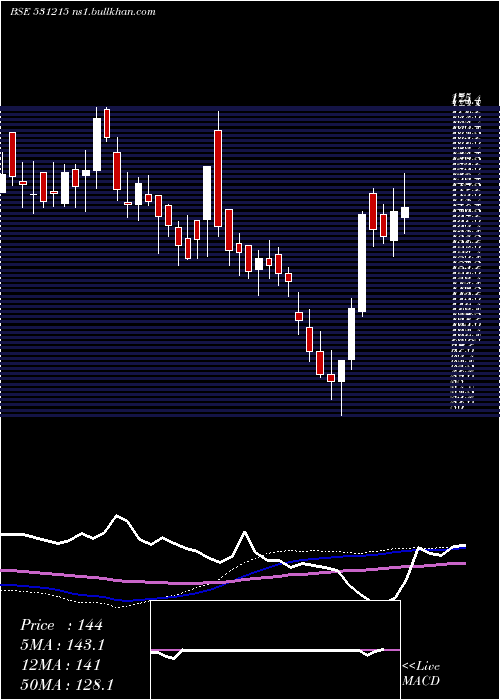Viewport: 500px width, 700px height.
Task: Select the Price : 144 readout
Action: (62, 625)
